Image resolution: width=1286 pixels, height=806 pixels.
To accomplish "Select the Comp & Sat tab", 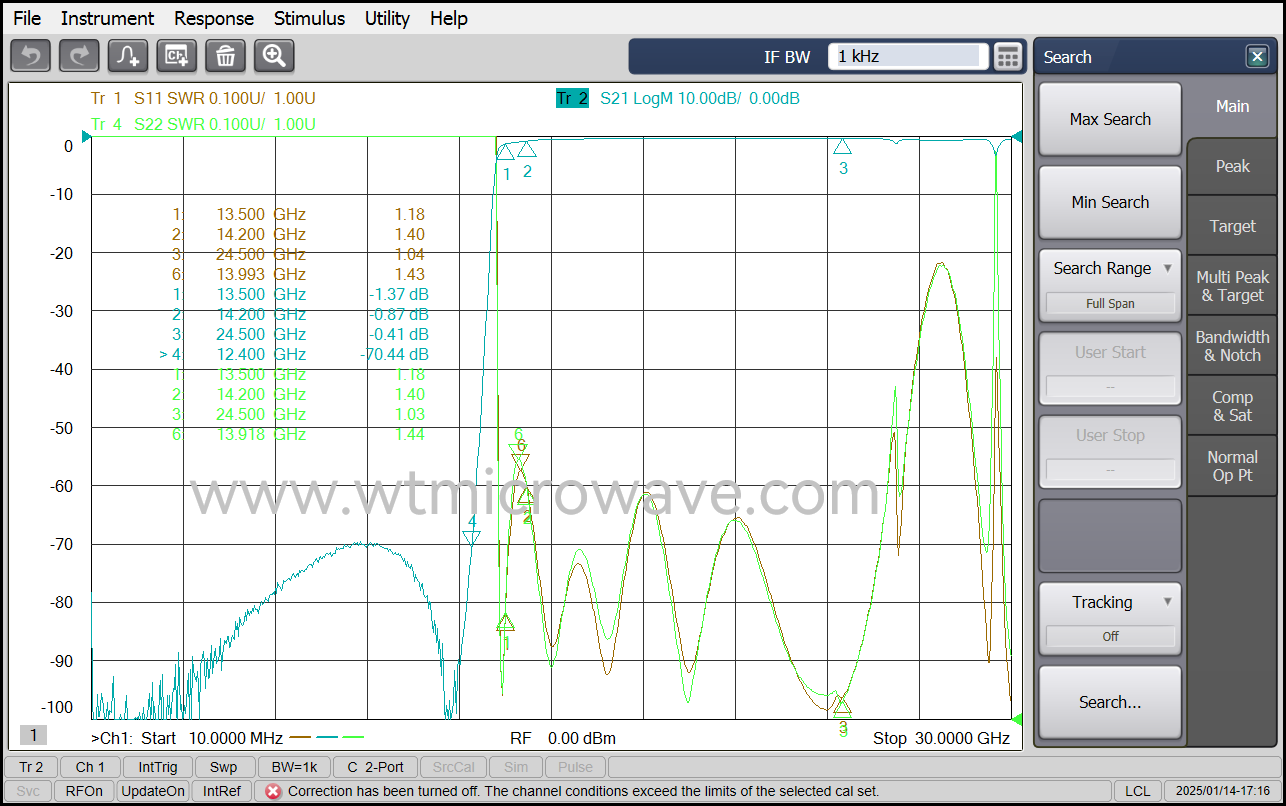I will [1232, 406].
